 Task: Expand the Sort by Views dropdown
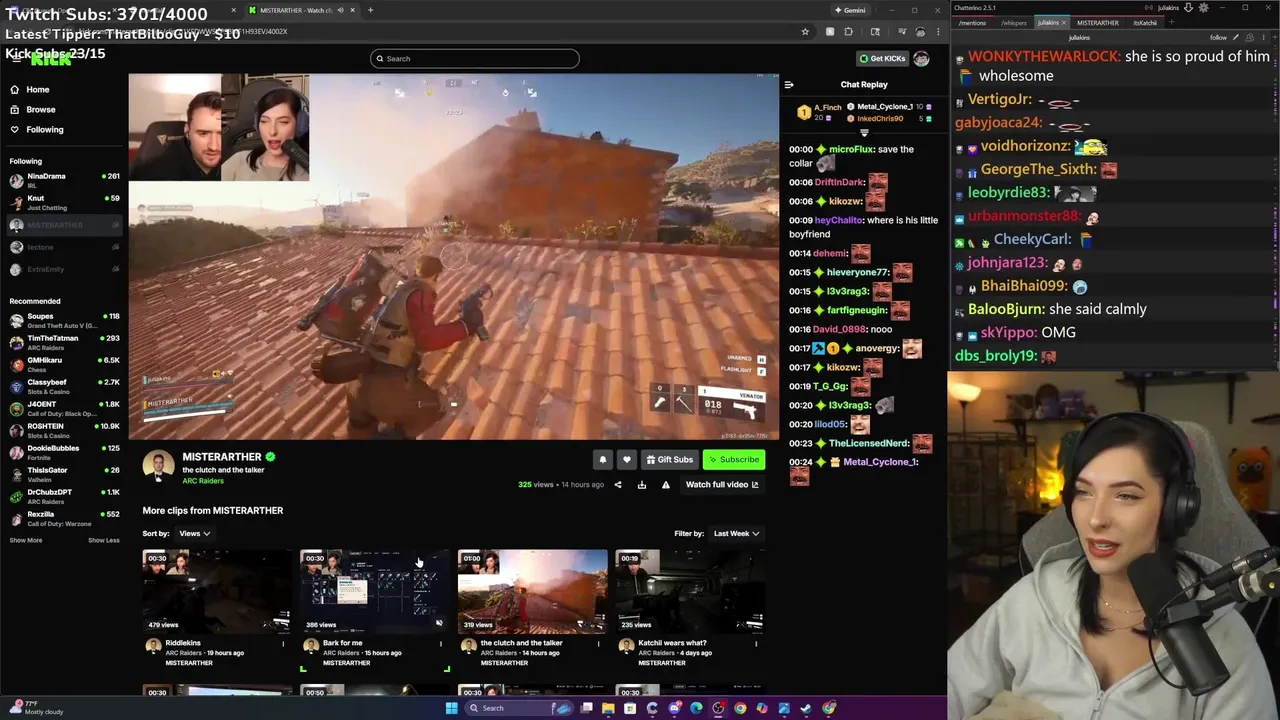[194, 533]
